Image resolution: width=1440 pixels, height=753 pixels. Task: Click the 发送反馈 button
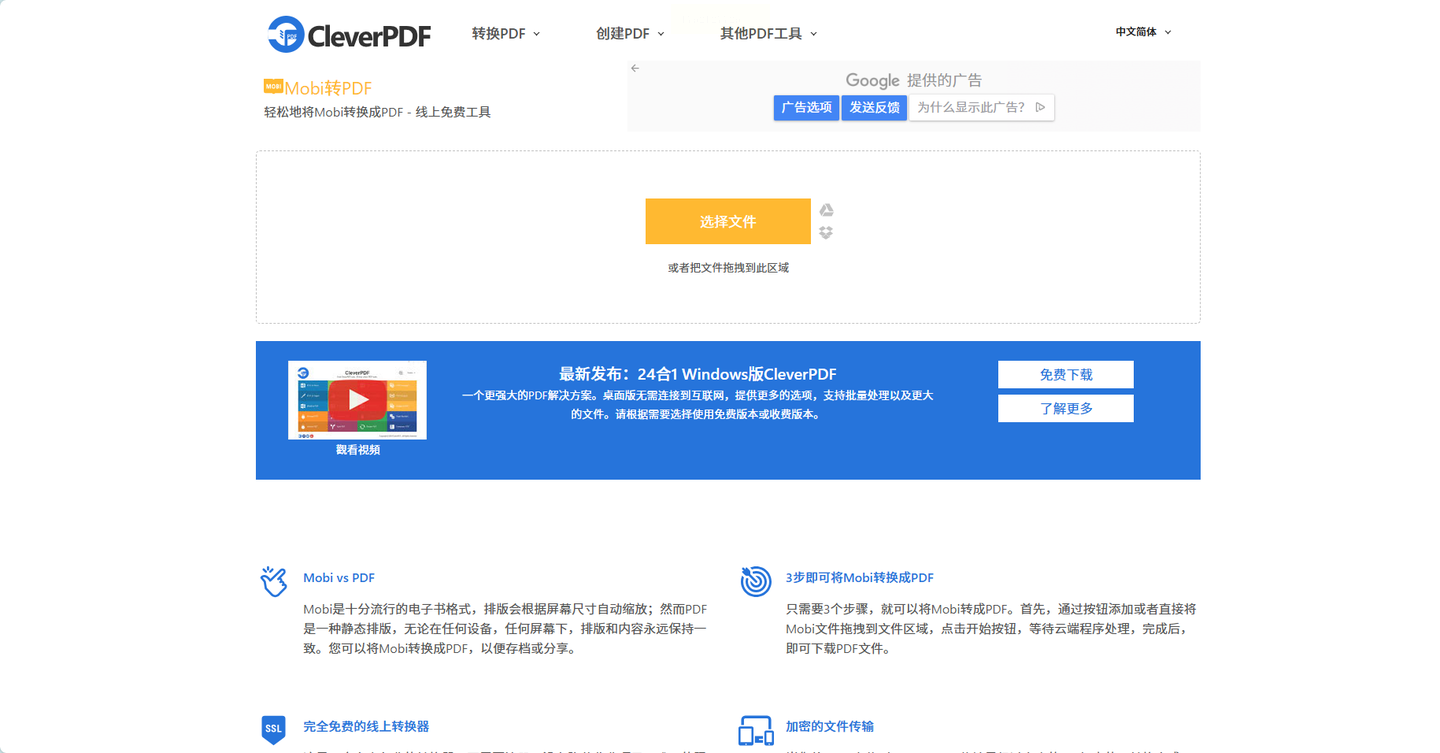coord(874,108)
